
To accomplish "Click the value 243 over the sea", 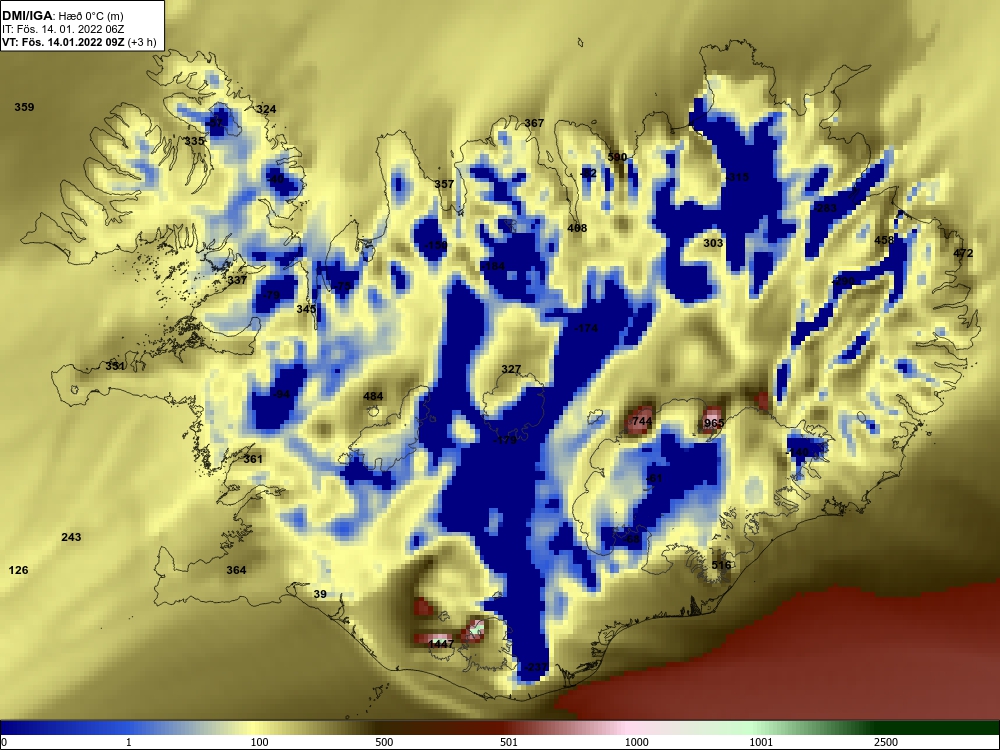I will coord(71,538).
